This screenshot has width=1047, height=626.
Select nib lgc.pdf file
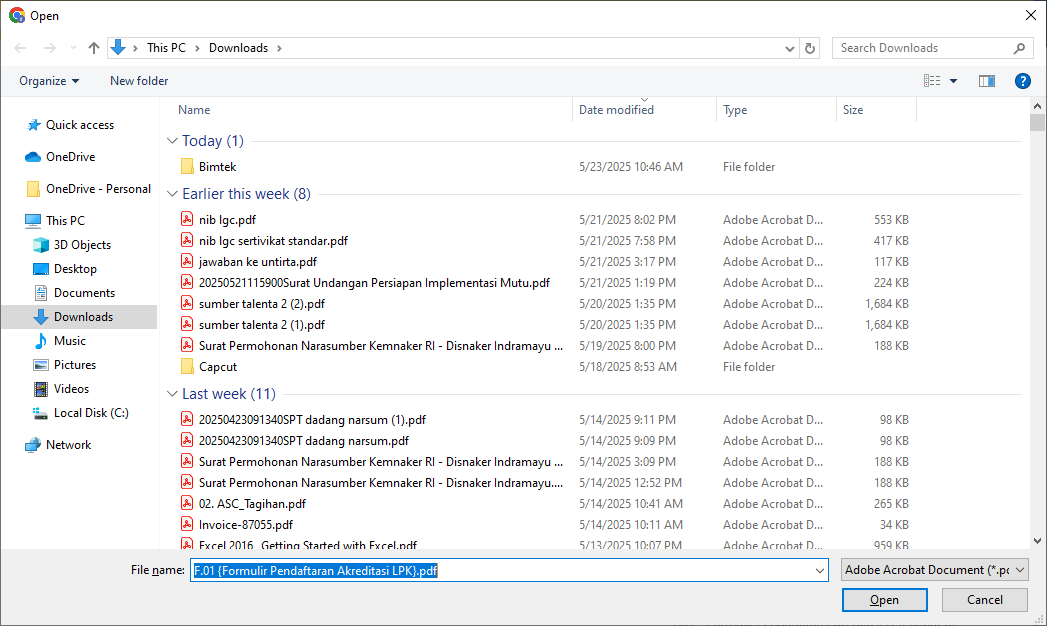[228, 220]
